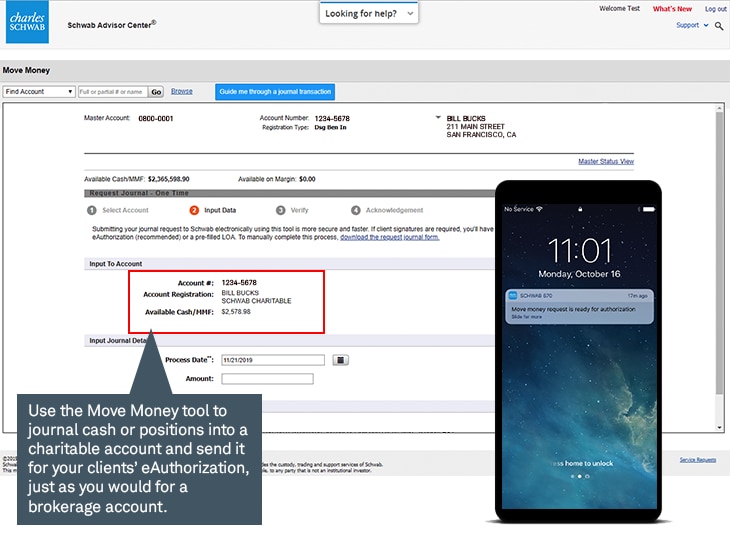Image resolution: width=730 pixels, height=538 pixels.
Task: Click the Available Cash/MMF $2,365,598.90 value
Action: 169,179
